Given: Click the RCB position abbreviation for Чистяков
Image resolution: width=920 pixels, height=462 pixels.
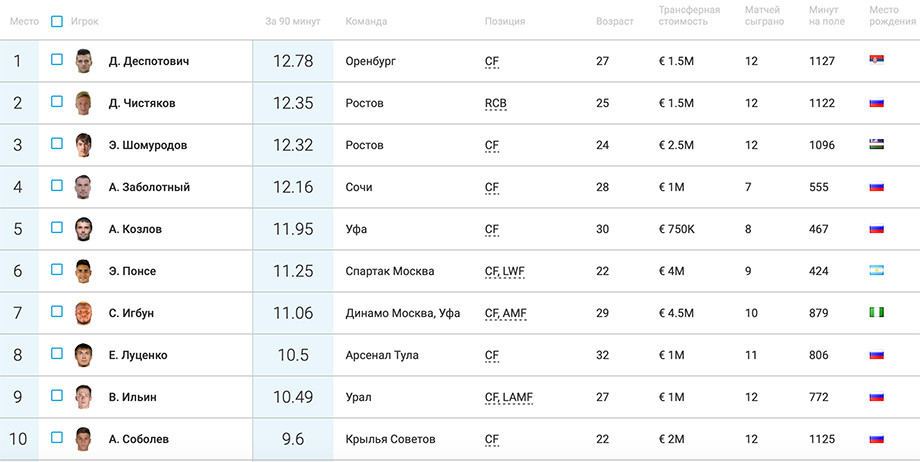Looking at the screenshot, I should pos(496,103).
